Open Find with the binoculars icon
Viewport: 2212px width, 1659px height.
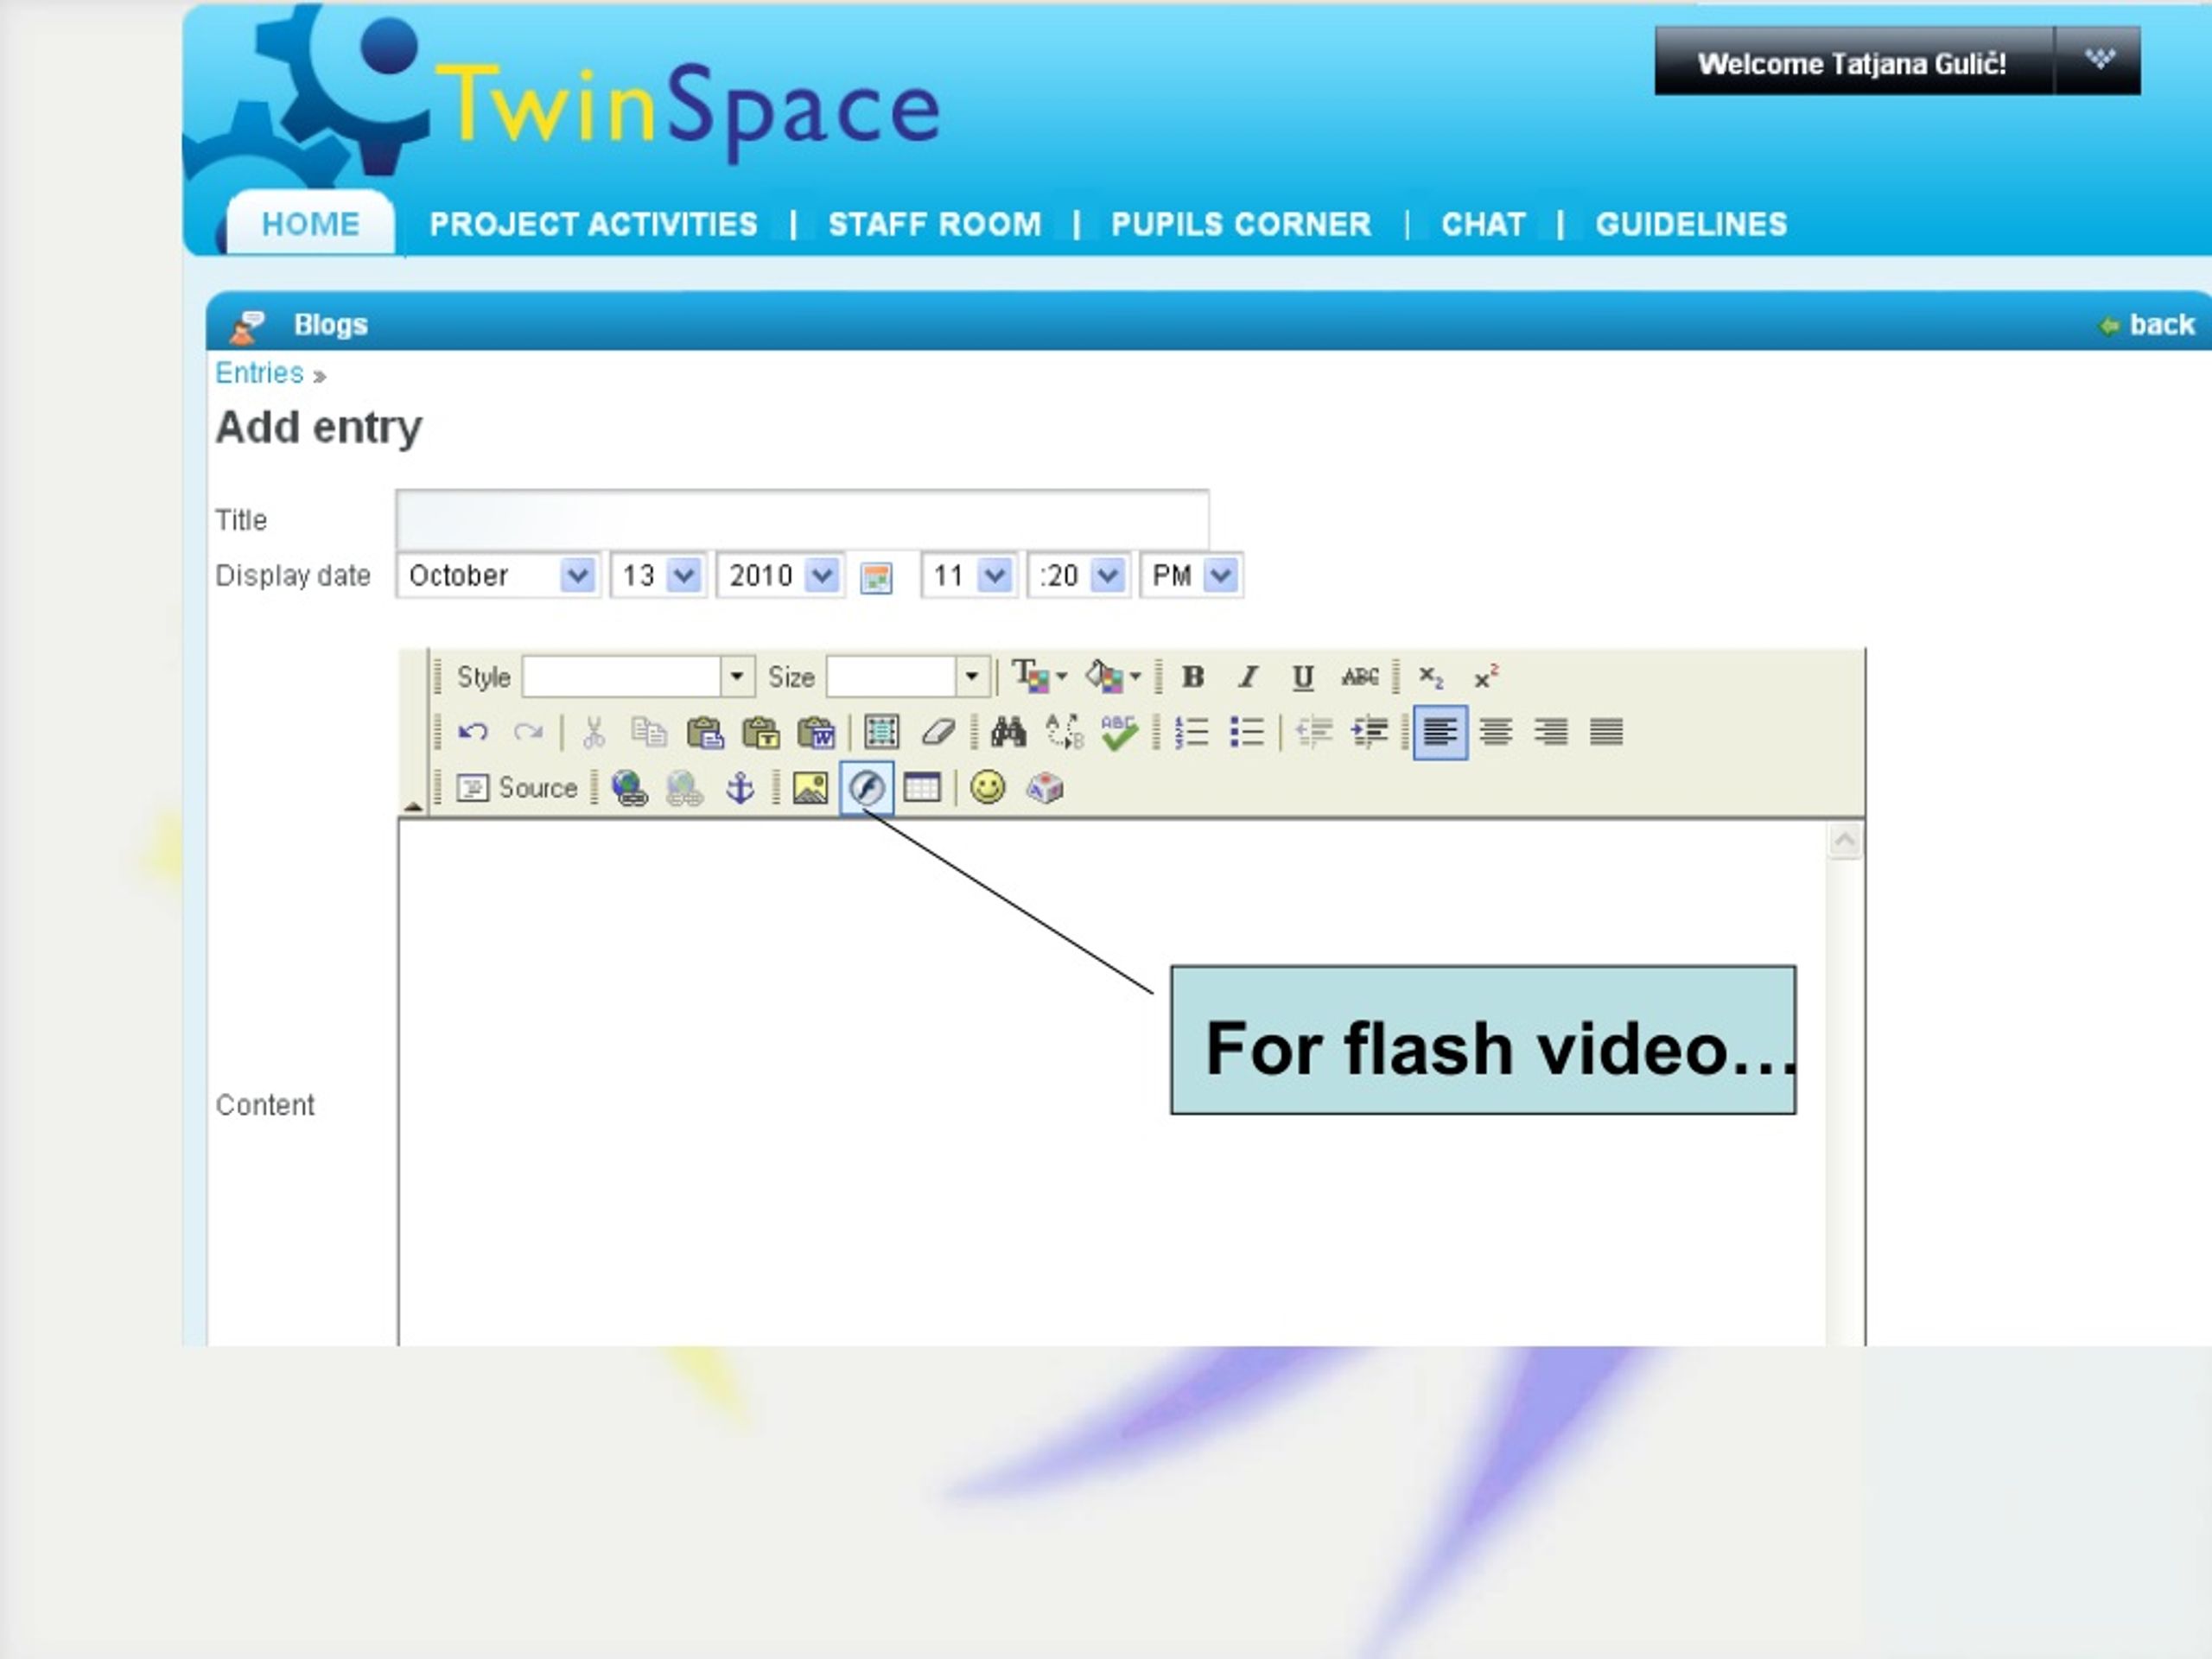[1008, 732]
